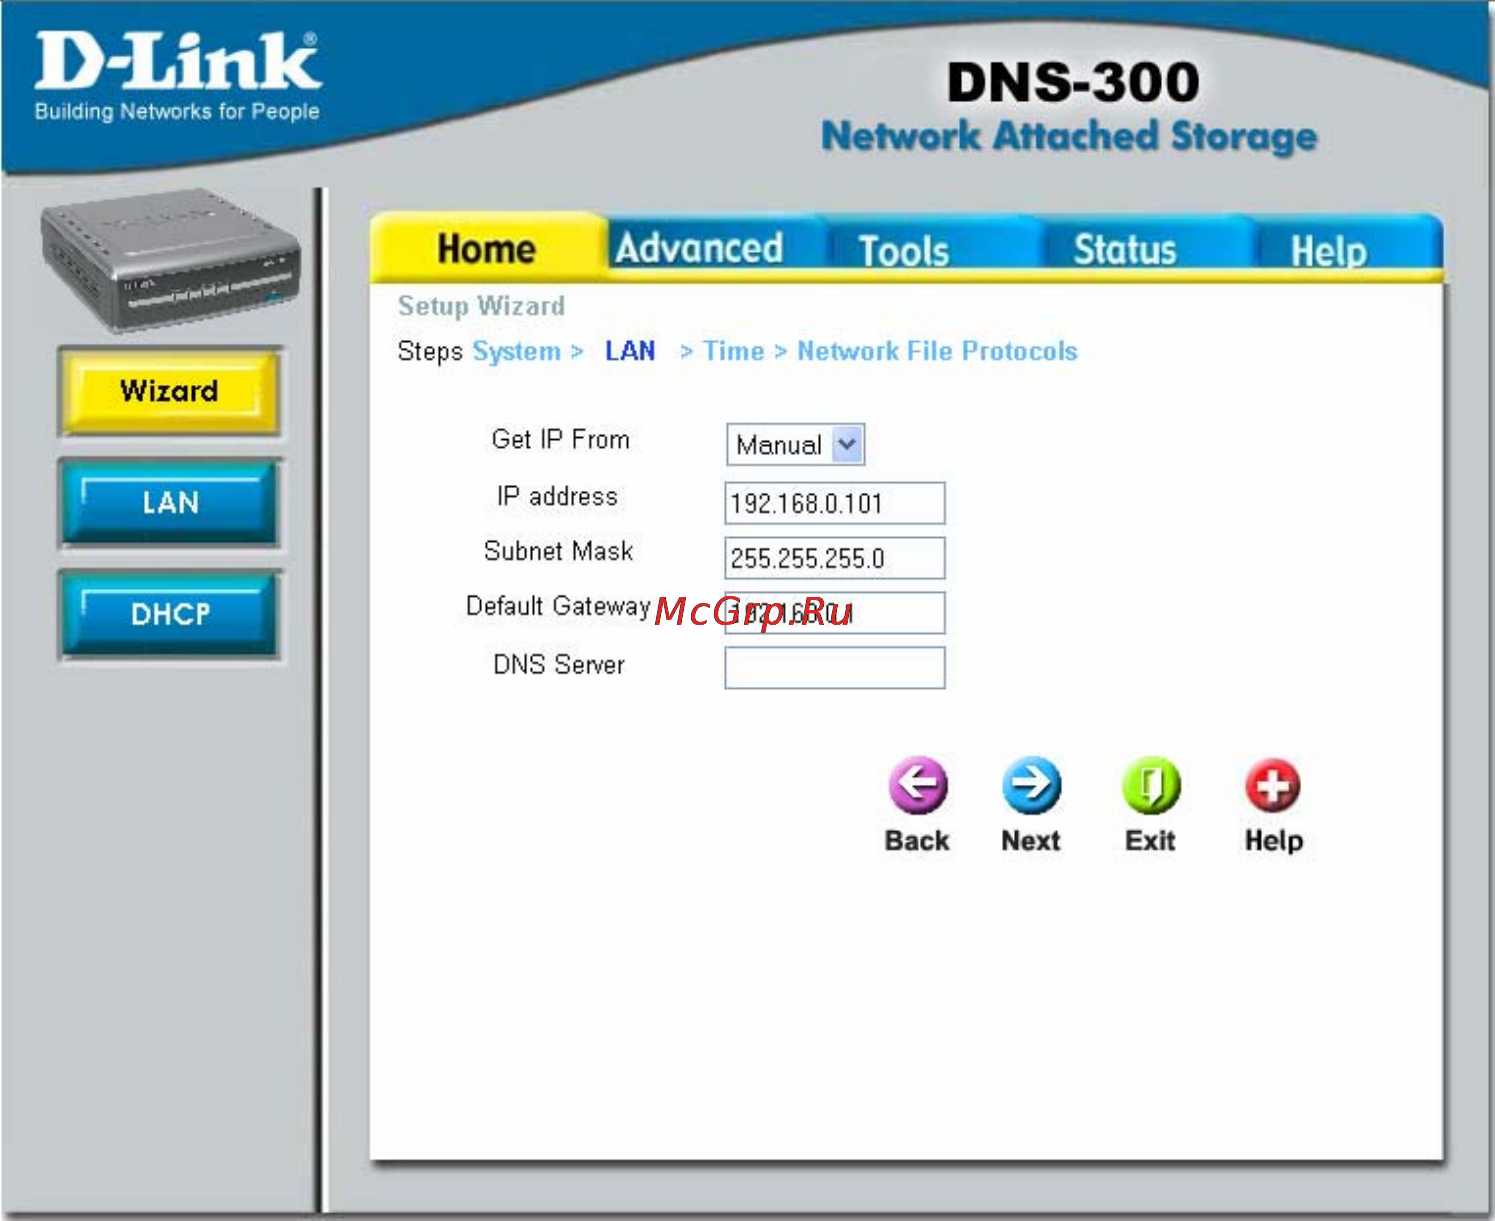Click the Get IP From label
Viewport: 1495px width, 1221px height.
tap(560, 440)
